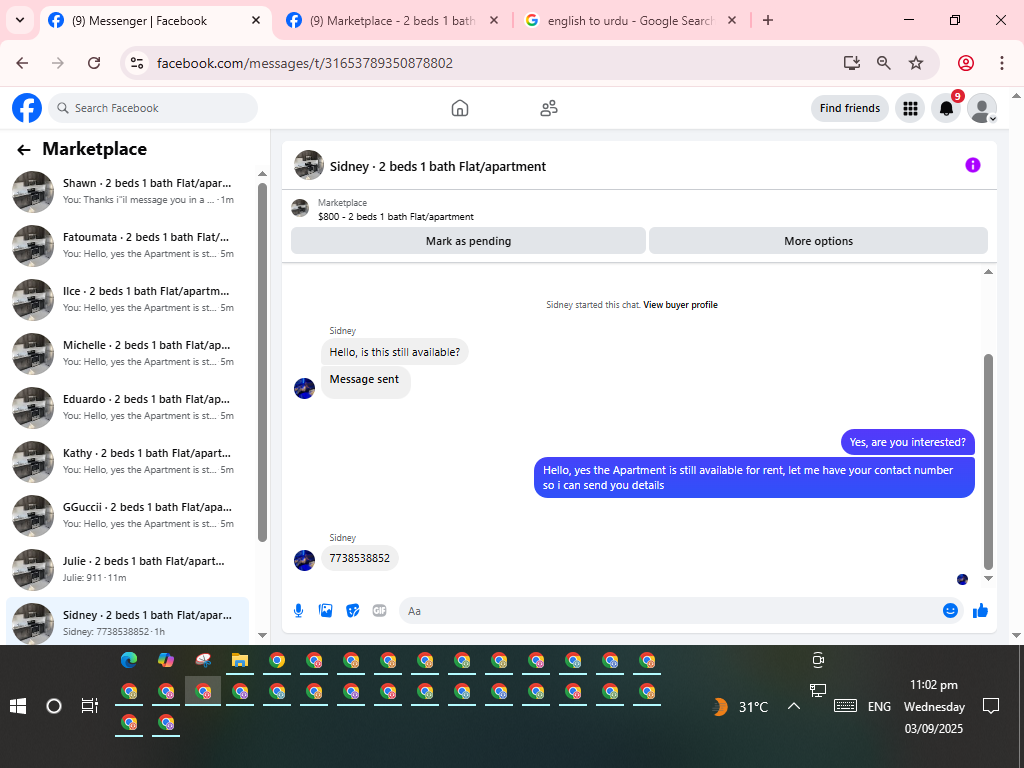The width and height of the screenshot is (1024, 768).
Task: Open the zoom magnifier icon in address bar
Action: (x=884, y=63)
